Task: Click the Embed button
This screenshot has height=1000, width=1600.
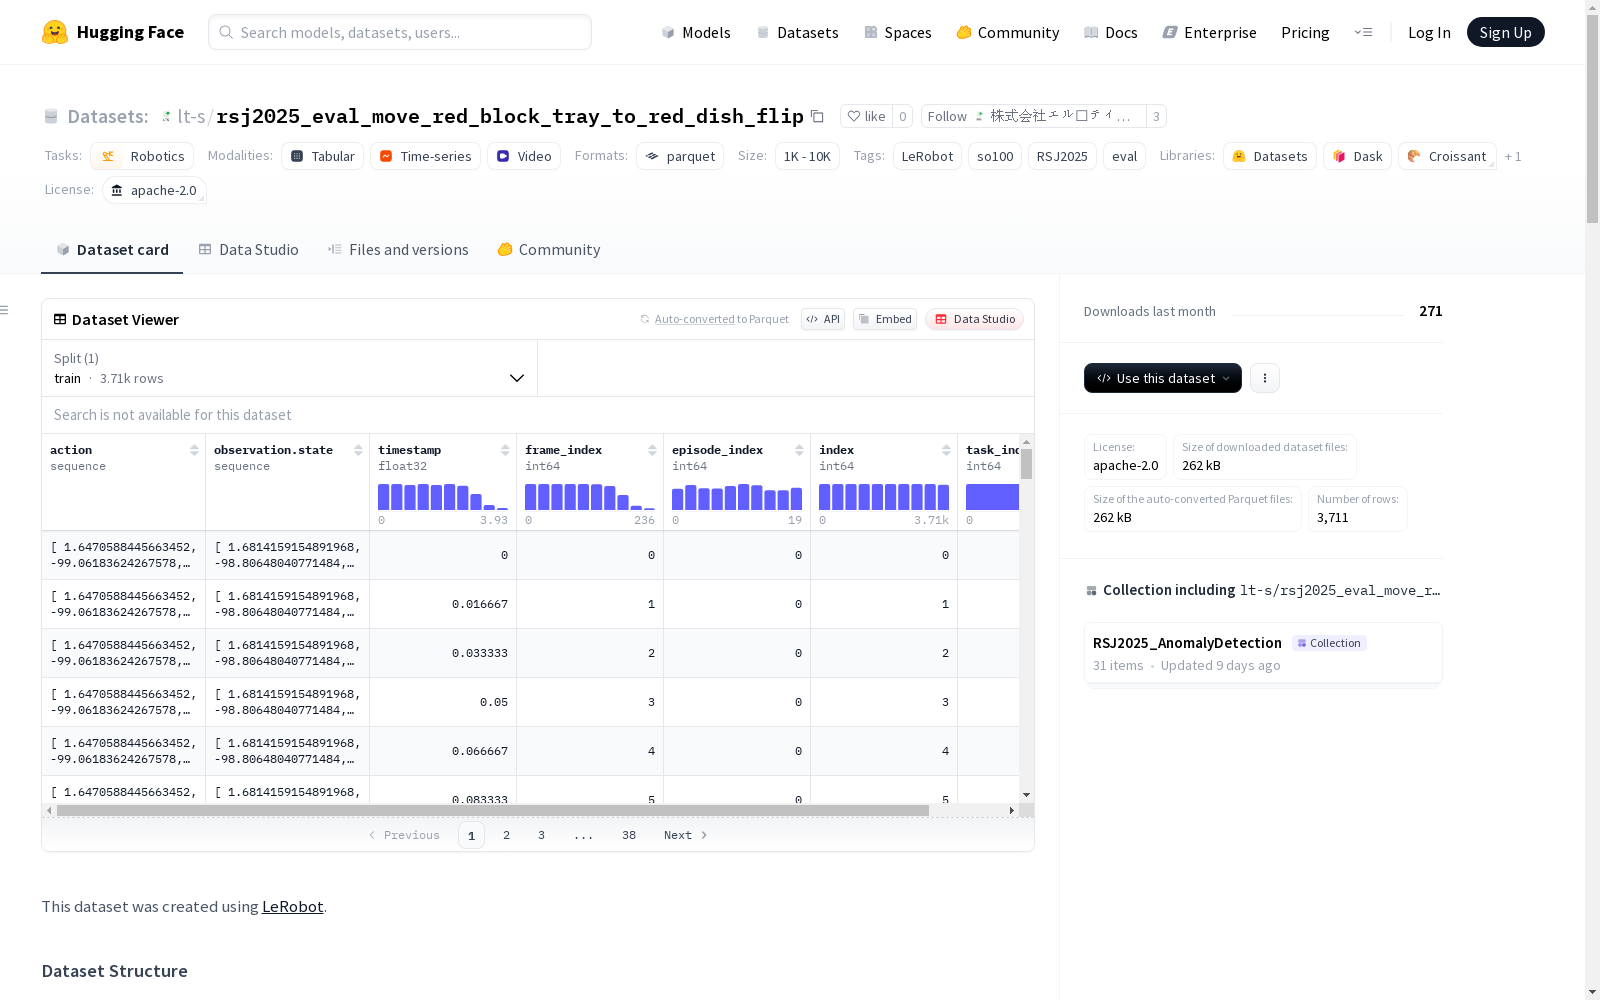Action: pos(885,319)
